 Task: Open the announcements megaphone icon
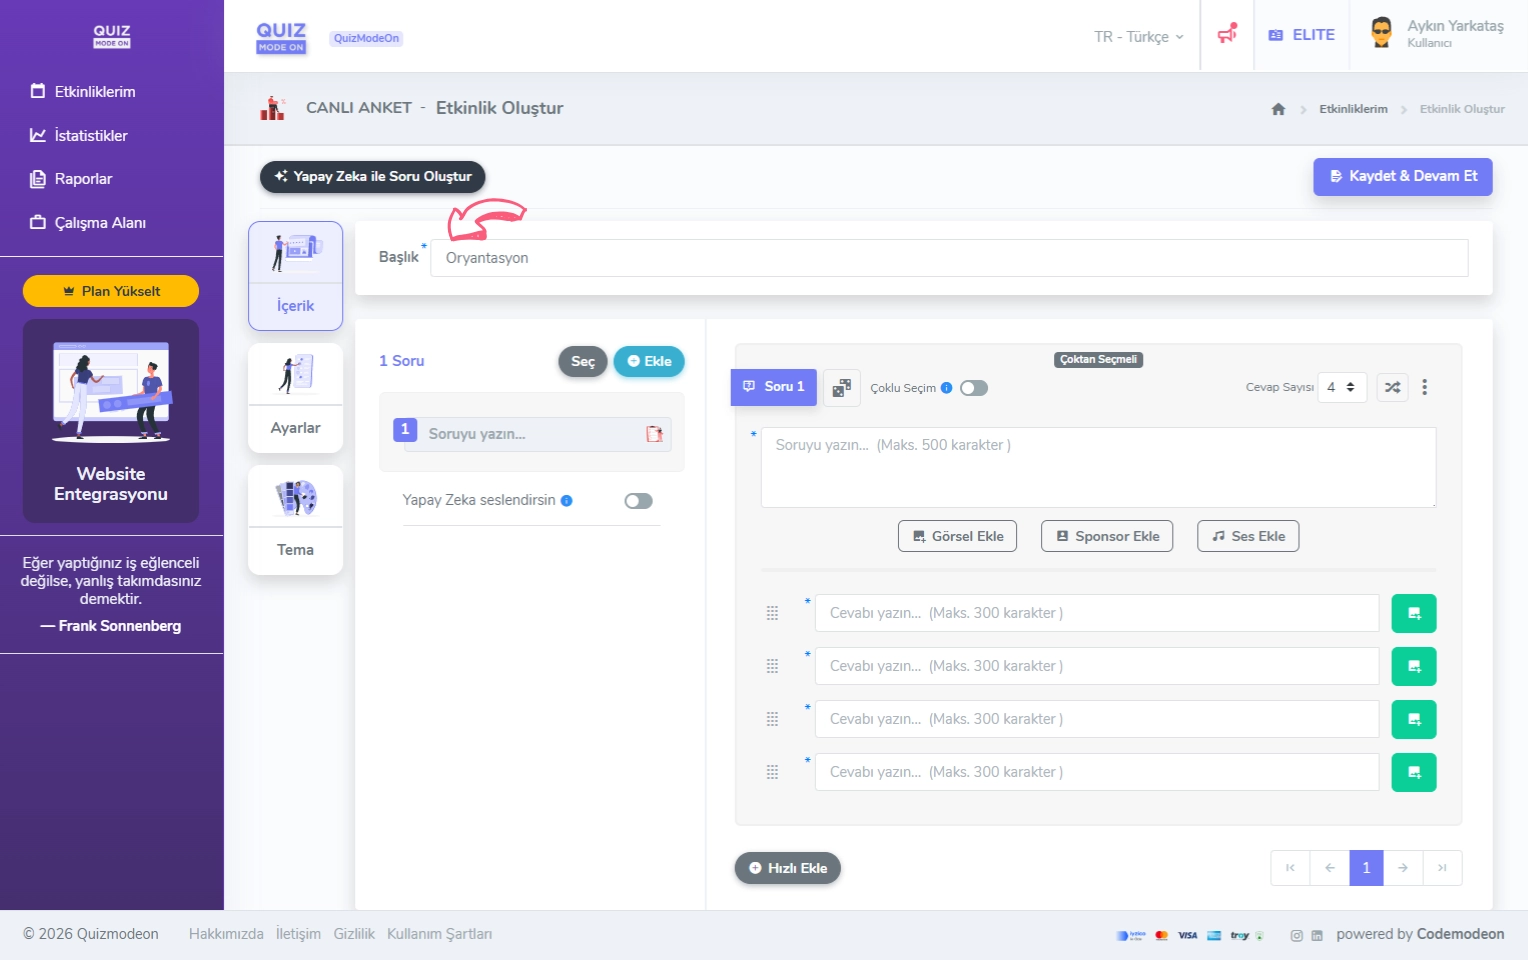(1227, 35)
